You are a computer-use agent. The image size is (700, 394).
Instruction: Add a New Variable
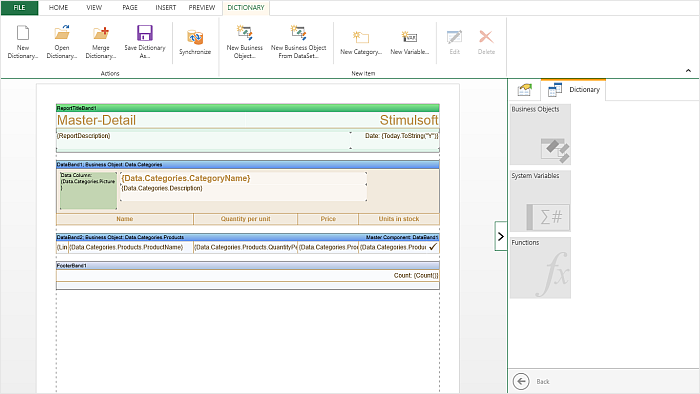(x=410, y=43)
